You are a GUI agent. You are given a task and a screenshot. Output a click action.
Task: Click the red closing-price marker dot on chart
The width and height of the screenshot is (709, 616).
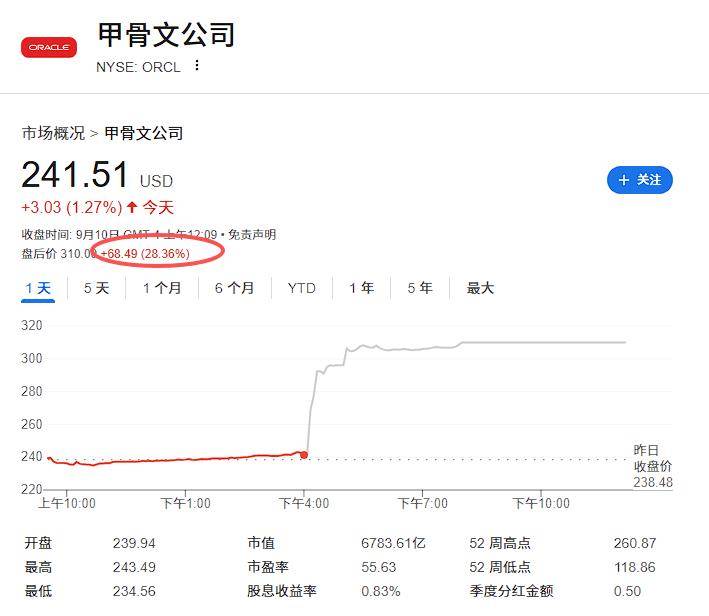click(304, 455)
